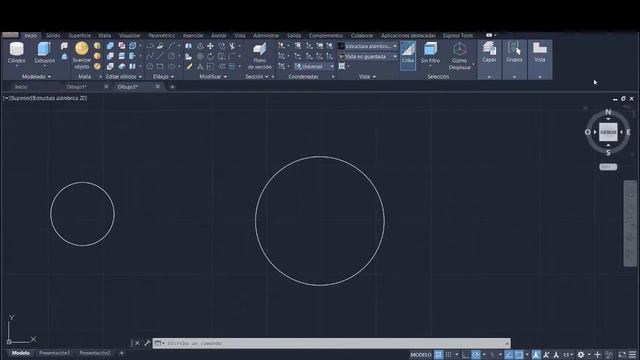The width and height of the screenshot is (640, 360).
Task: Close the Dibujo2 file tab
Action: (x=158, y=87)
